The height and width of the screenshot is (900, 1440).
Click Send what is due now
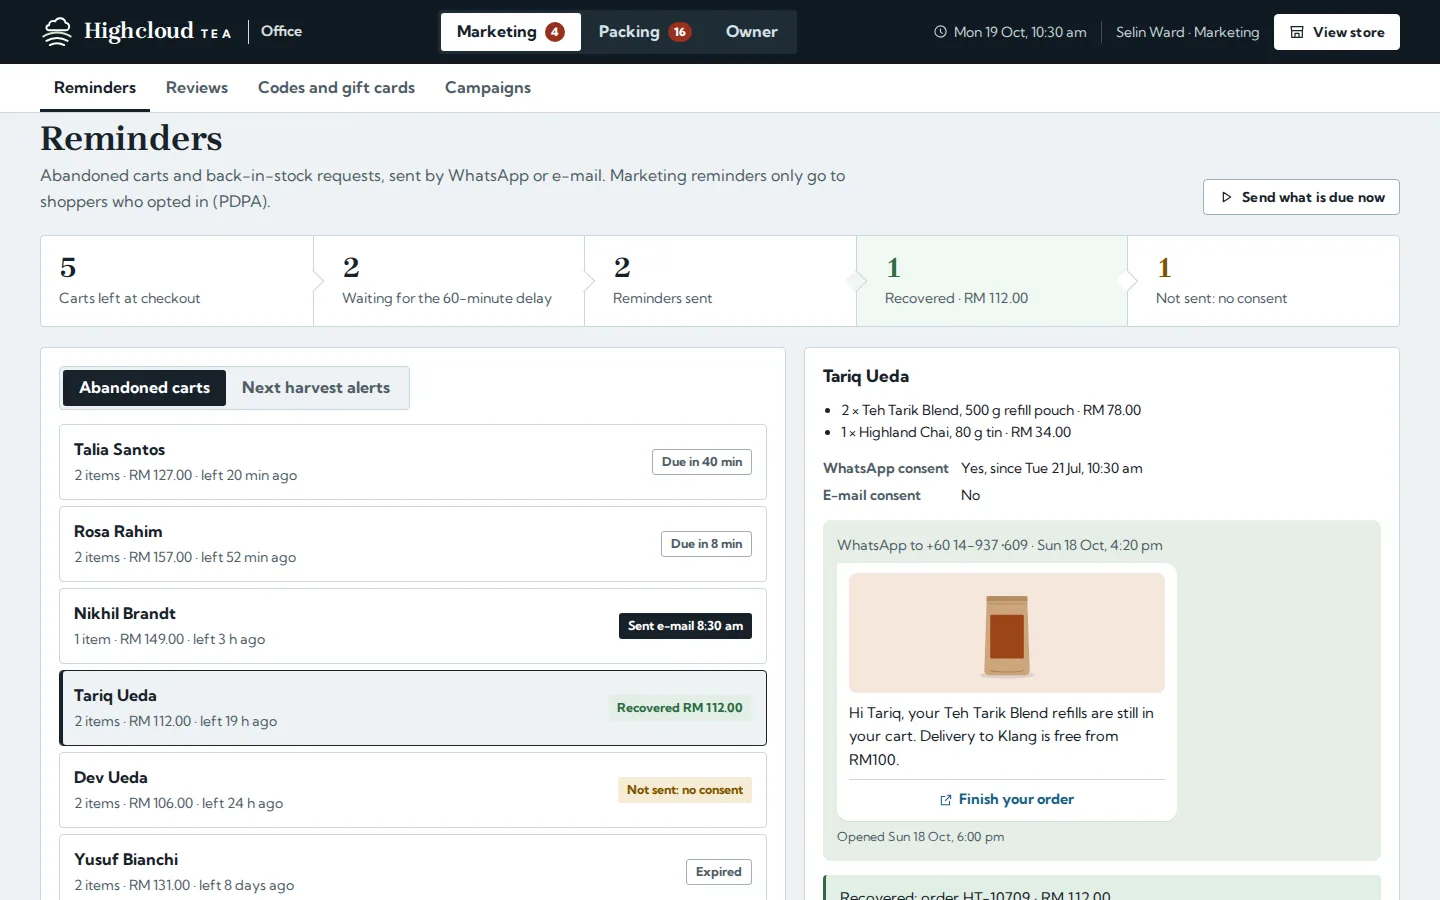pos(1301,197)
